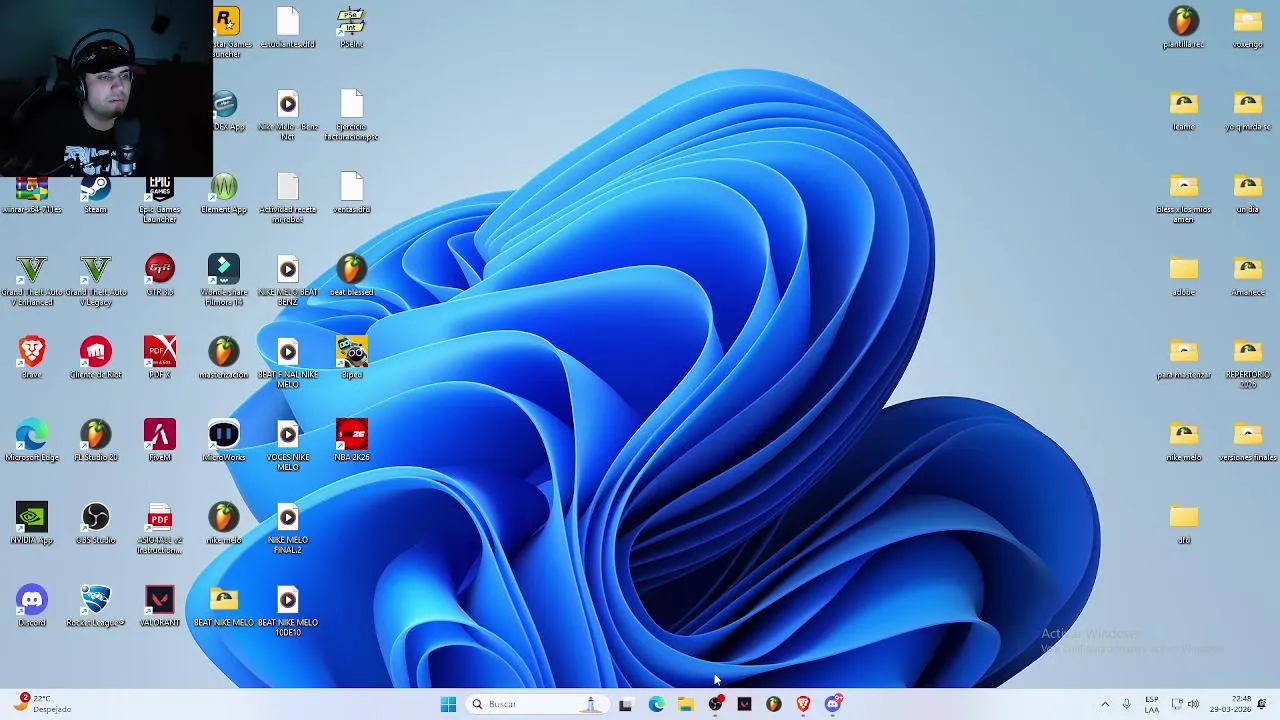Viewport: 1280px width, 720px height.
Task: Open OBS Studio desktop shortcut
Action: point(95,523)
